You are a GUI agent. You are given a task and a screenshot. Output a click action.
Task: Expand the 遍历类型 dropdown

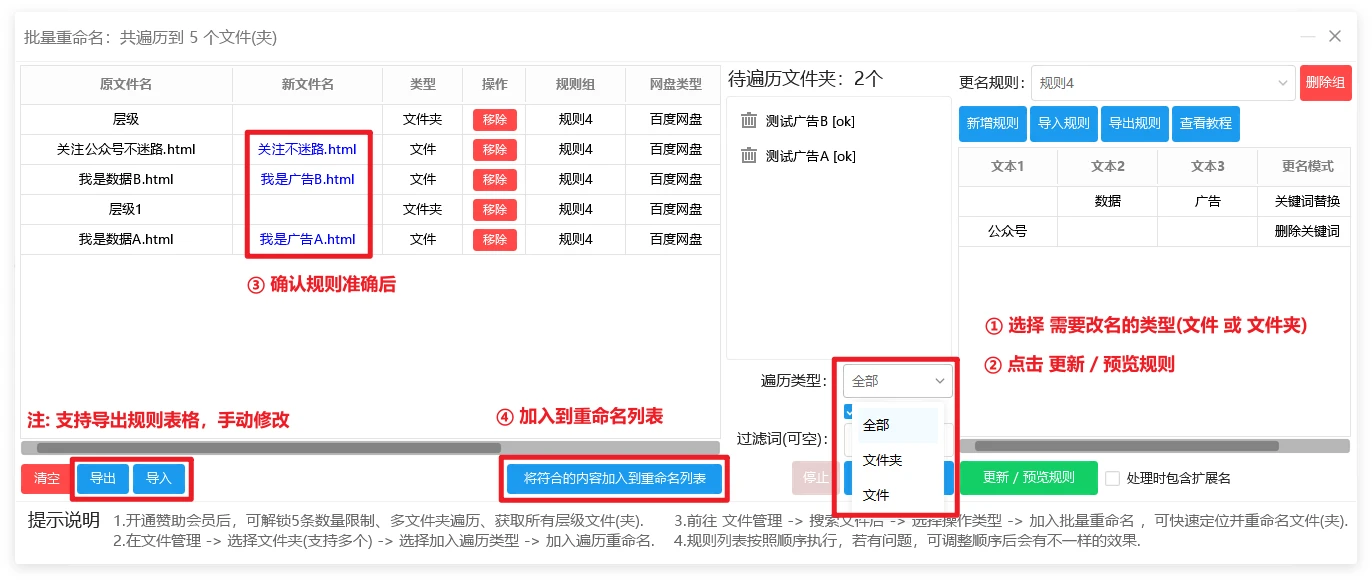coord(897,381)
